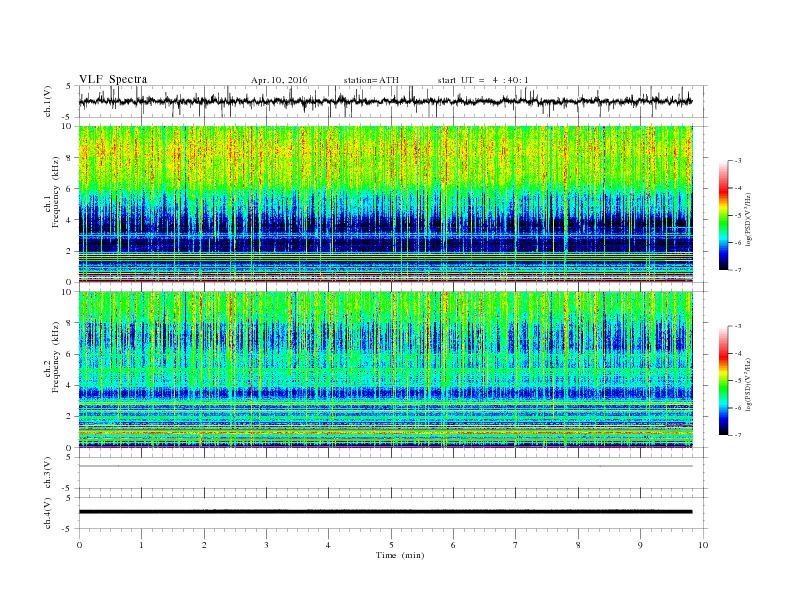This screenshot has height=612, width=792.
Task: Click the "5" tick on the Time axis
Action: (391, 545)
